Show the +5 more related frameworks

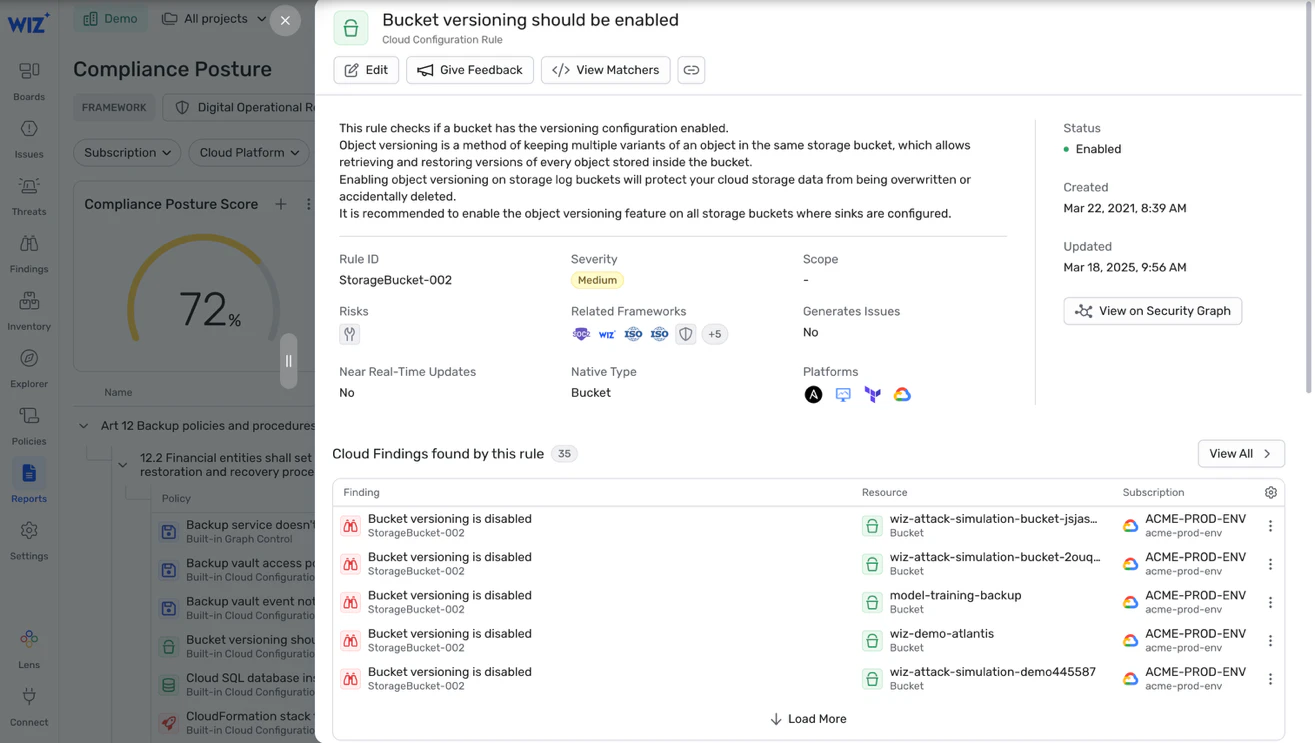(715, 334)
